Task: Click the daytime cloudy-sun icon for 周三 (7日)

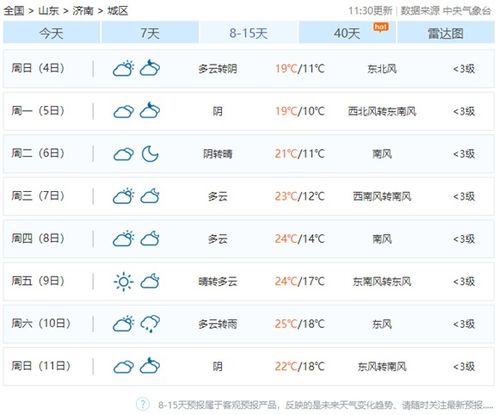Action: pos(123,196)
